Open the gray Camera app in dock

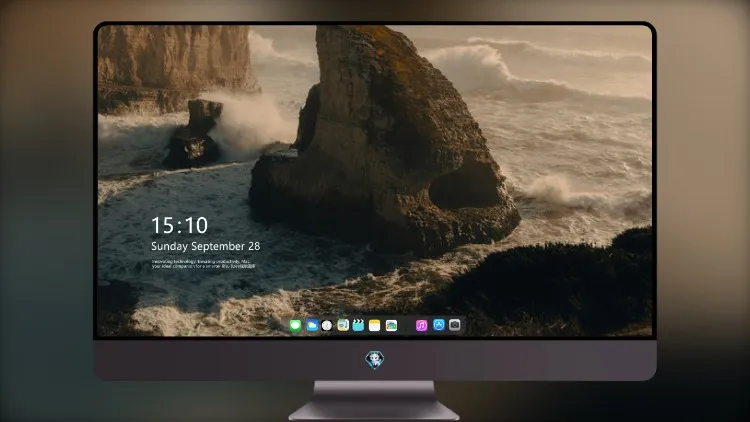(x=454, y=325)
